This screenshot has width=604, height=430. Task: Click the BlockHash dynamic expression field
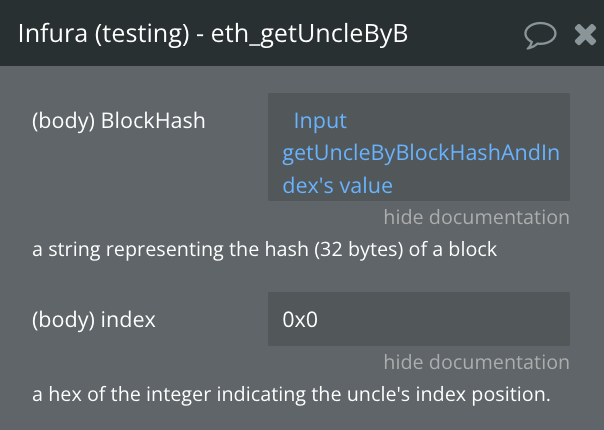pyautogui.click(x=418, y=147)
